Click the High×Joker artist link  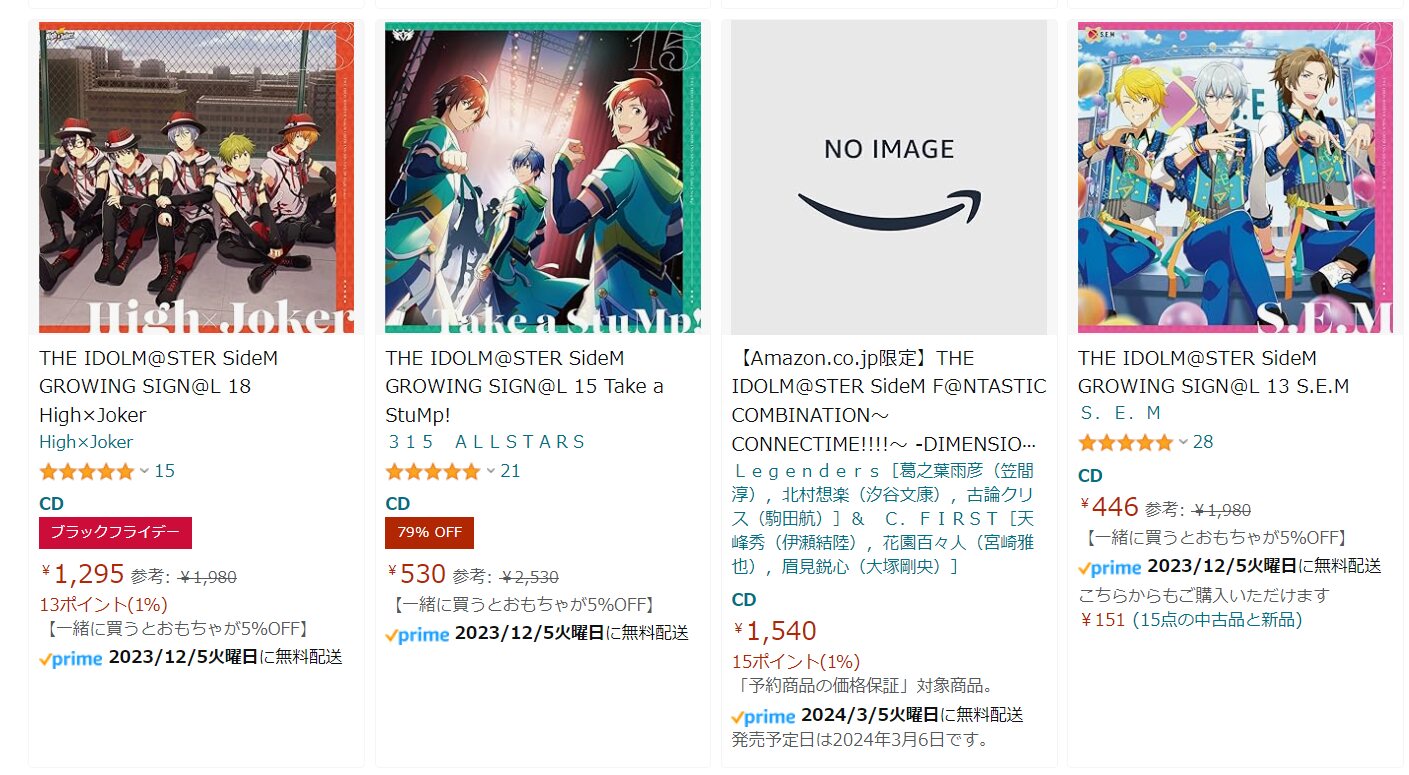click(86, 442)
